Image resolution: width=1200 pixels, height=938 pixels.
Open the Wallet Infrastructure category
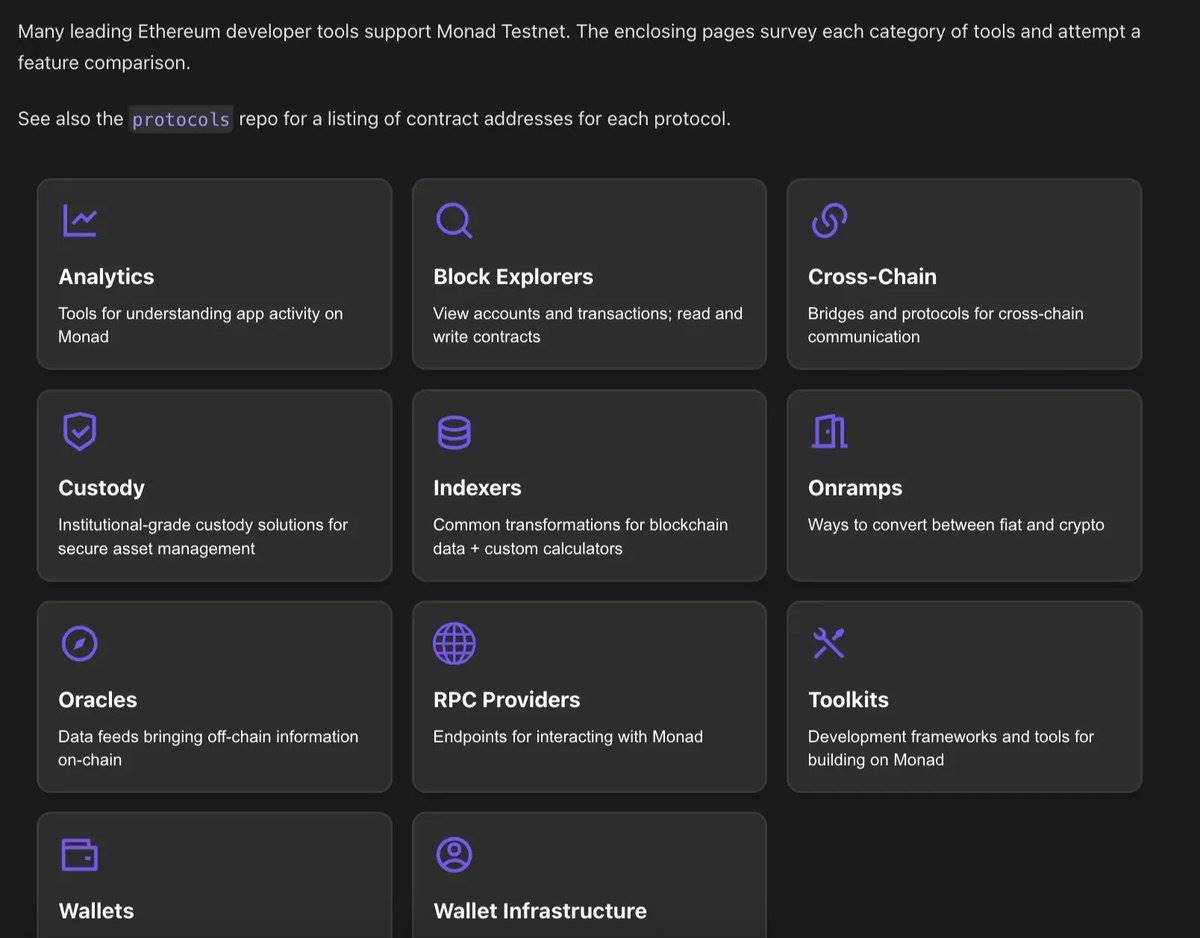[588, 880]
